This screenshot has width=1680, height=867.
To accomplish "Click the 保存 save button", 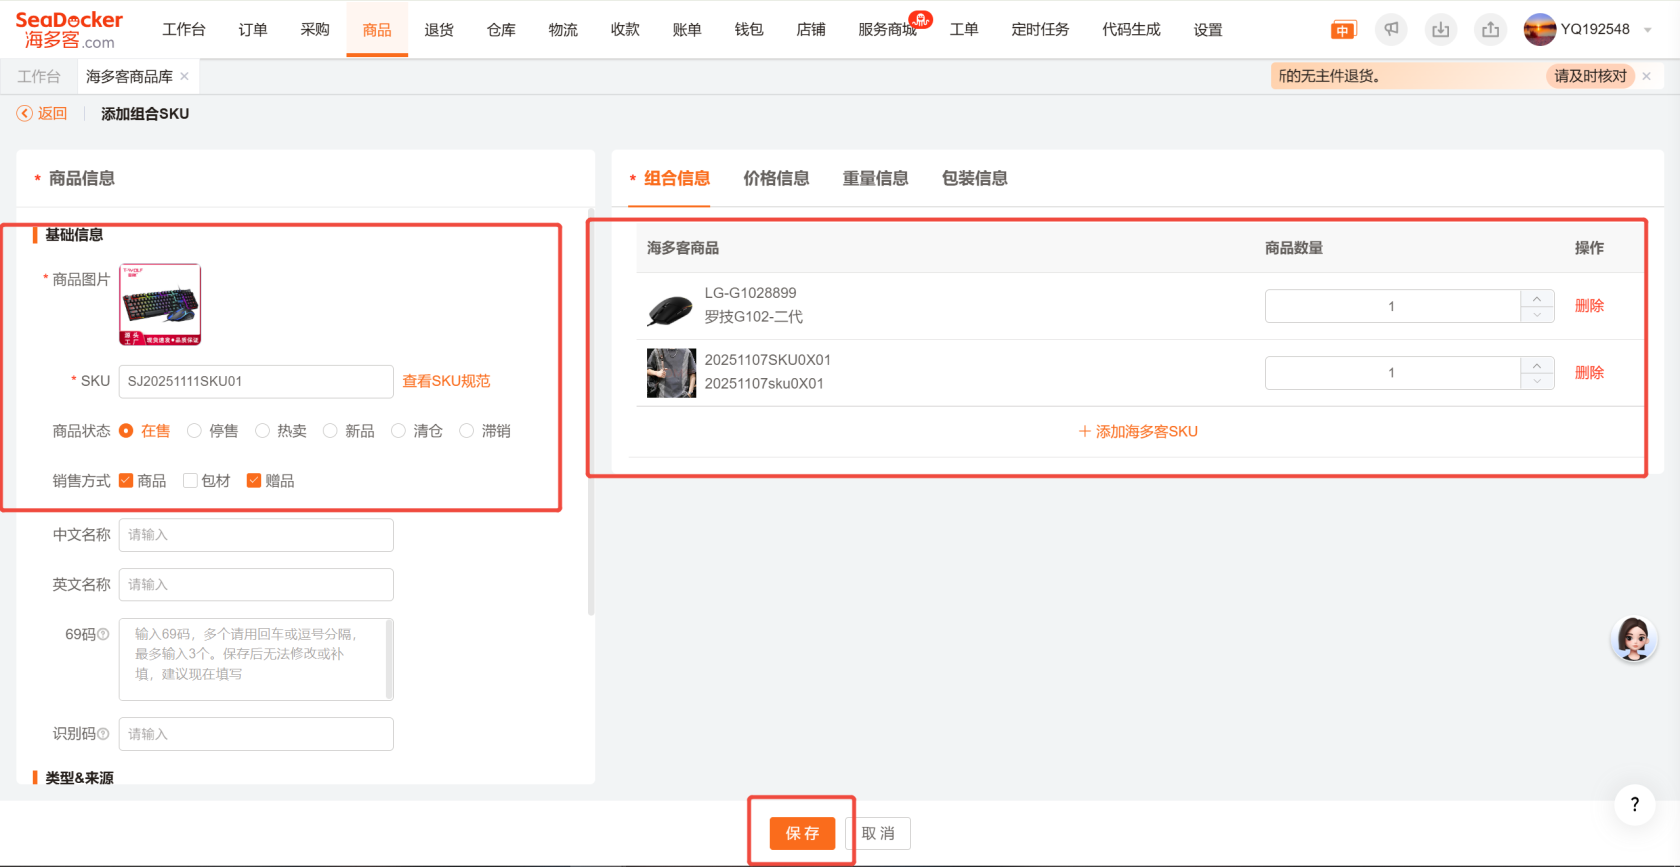I will click(x=802, y=833).
